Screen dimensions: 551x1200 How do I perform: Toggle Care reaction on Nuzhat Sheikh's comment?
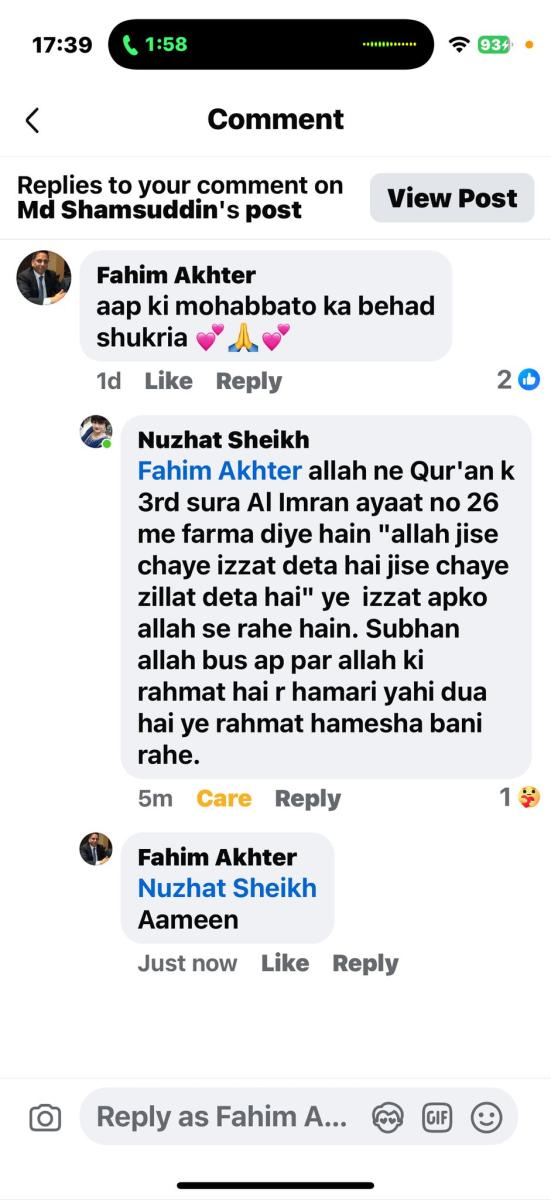tap(224, 798)
